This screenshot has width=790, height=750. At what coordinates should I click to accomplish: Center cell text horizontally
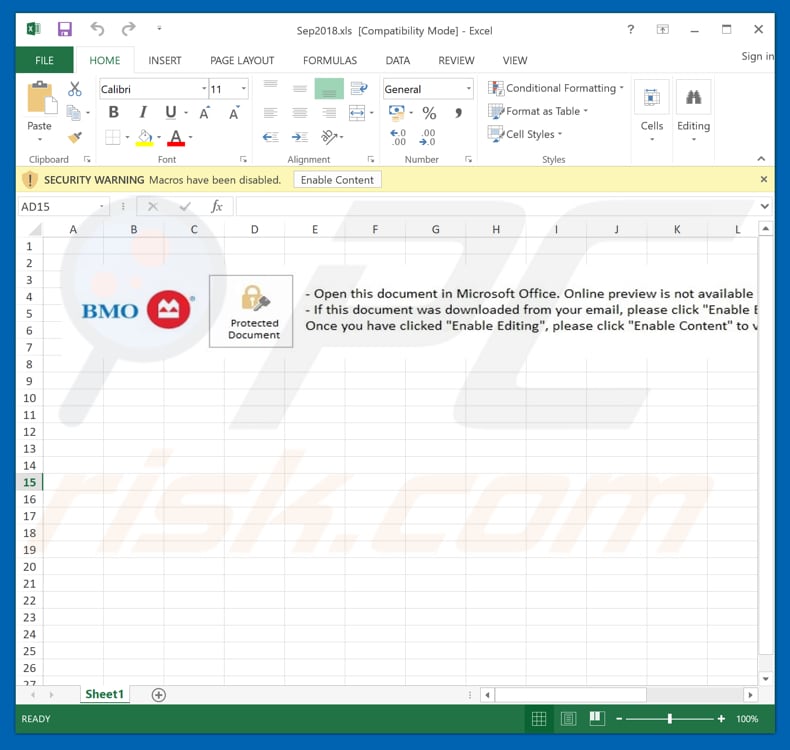[x=300, y=113]
